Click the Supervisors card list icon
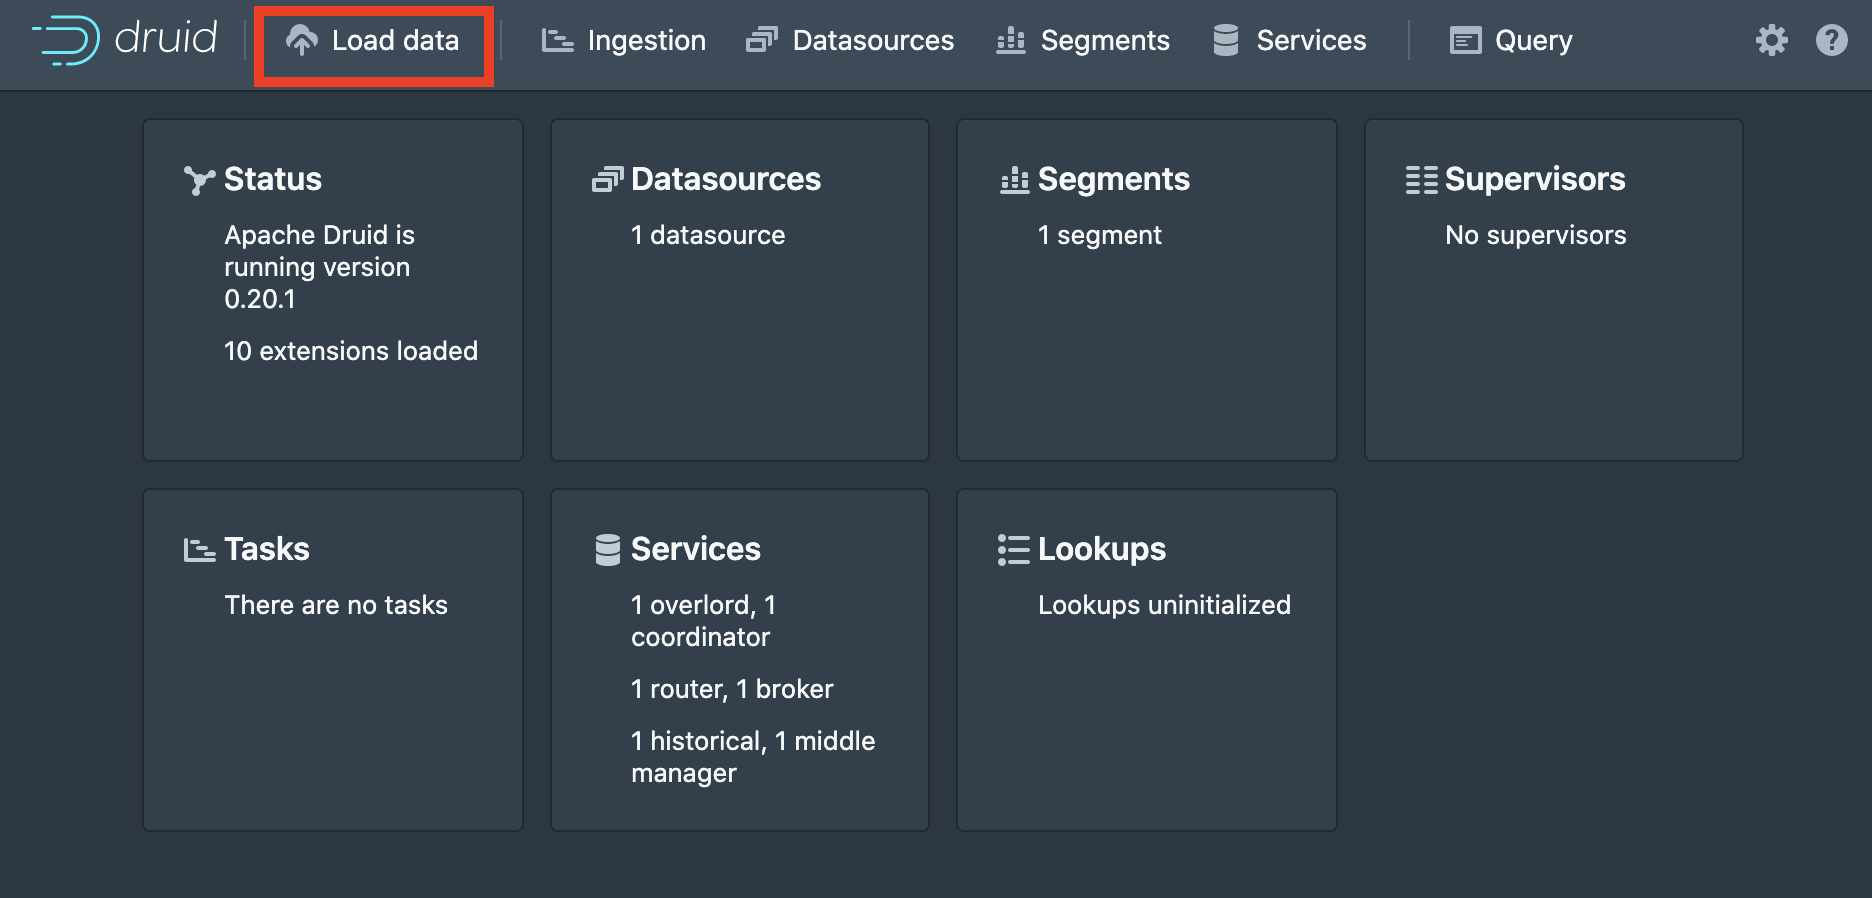The image size is (1872, 898). point(1420,180)
